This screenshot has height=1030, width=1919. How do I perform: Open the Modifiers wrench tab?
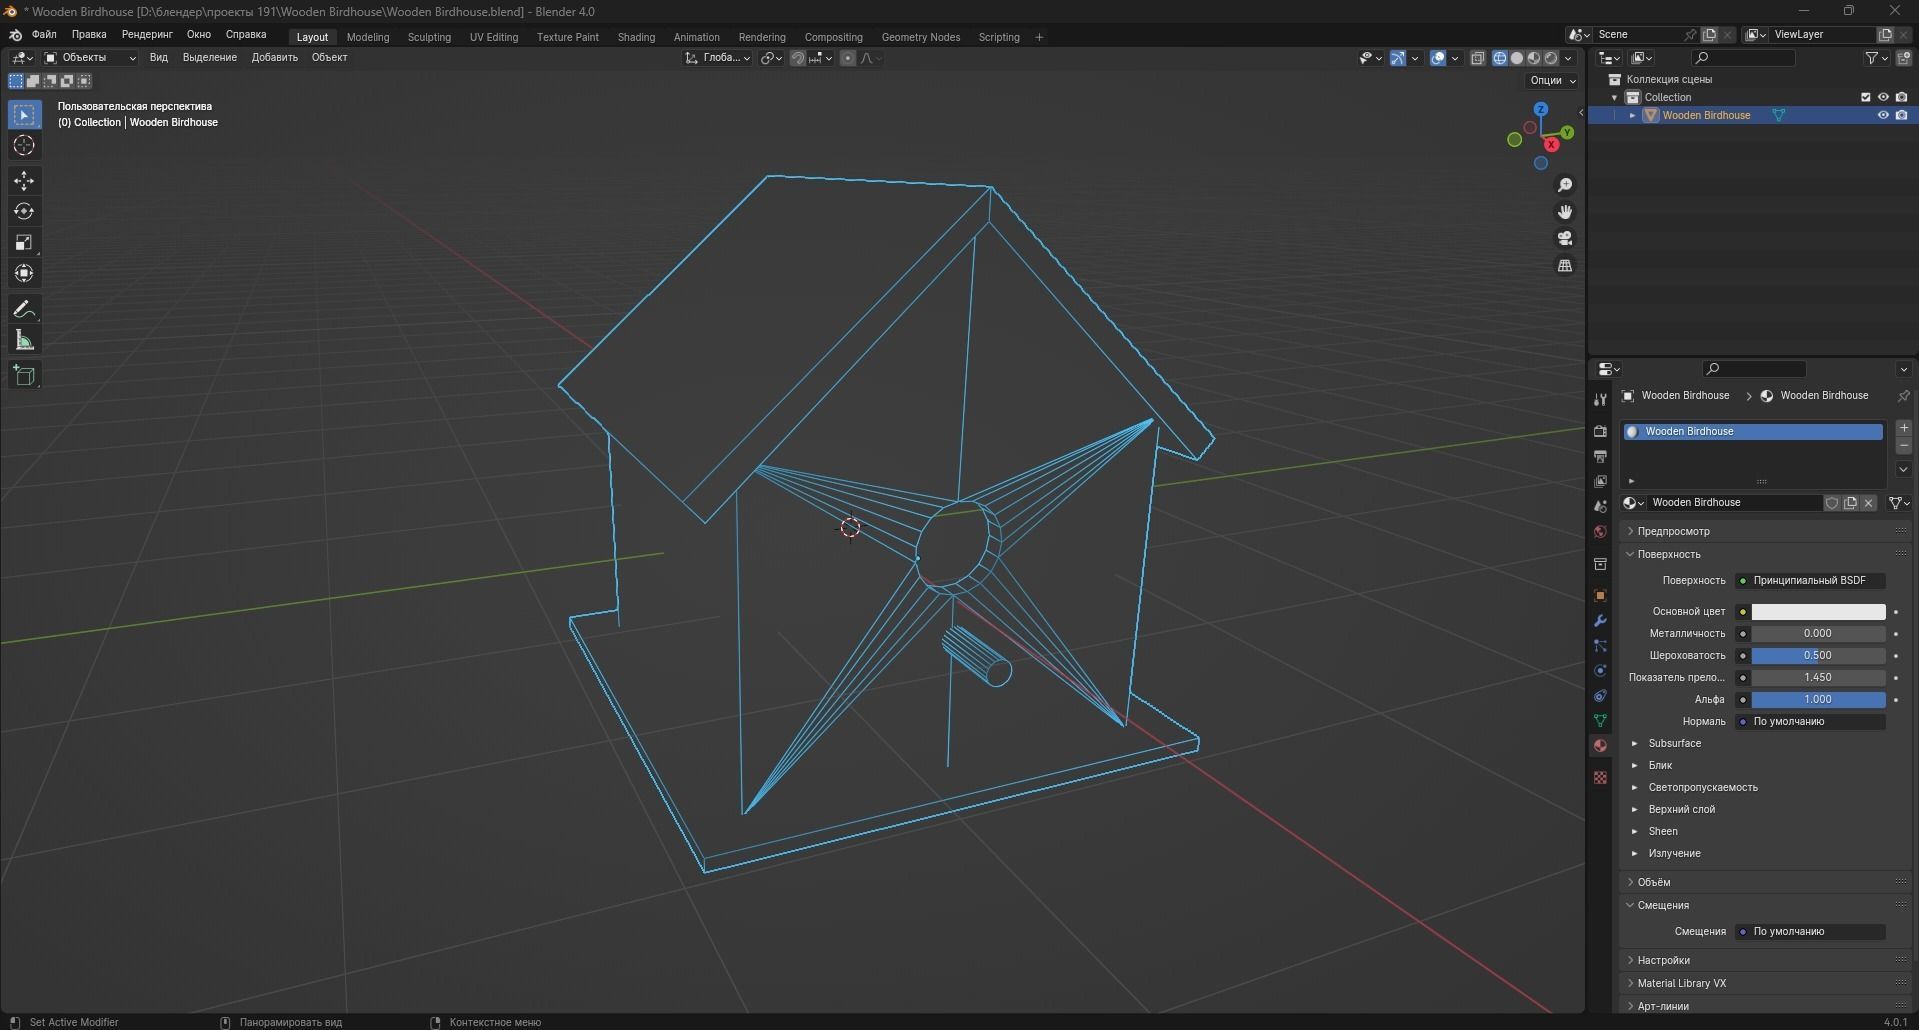click(x=1600, y=620)
